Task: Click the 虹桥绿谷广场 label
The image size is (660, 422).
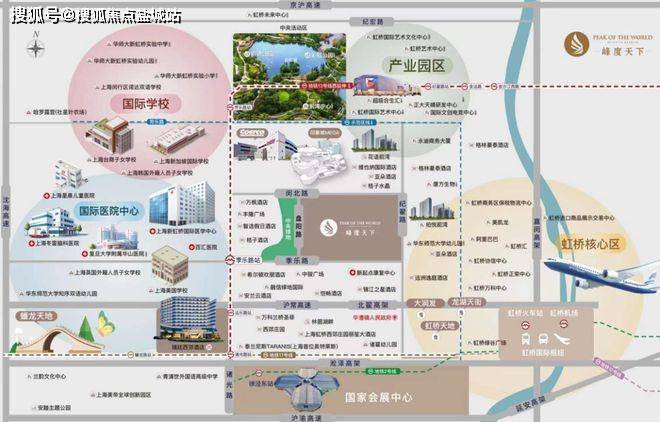Action: tap(490, 343)
